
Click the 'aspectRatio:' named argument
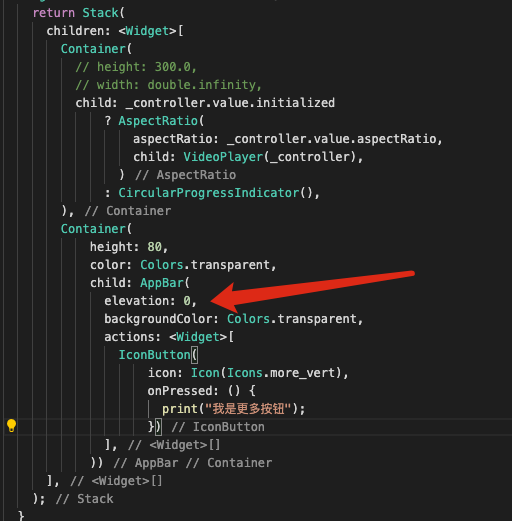click(176, 139)
